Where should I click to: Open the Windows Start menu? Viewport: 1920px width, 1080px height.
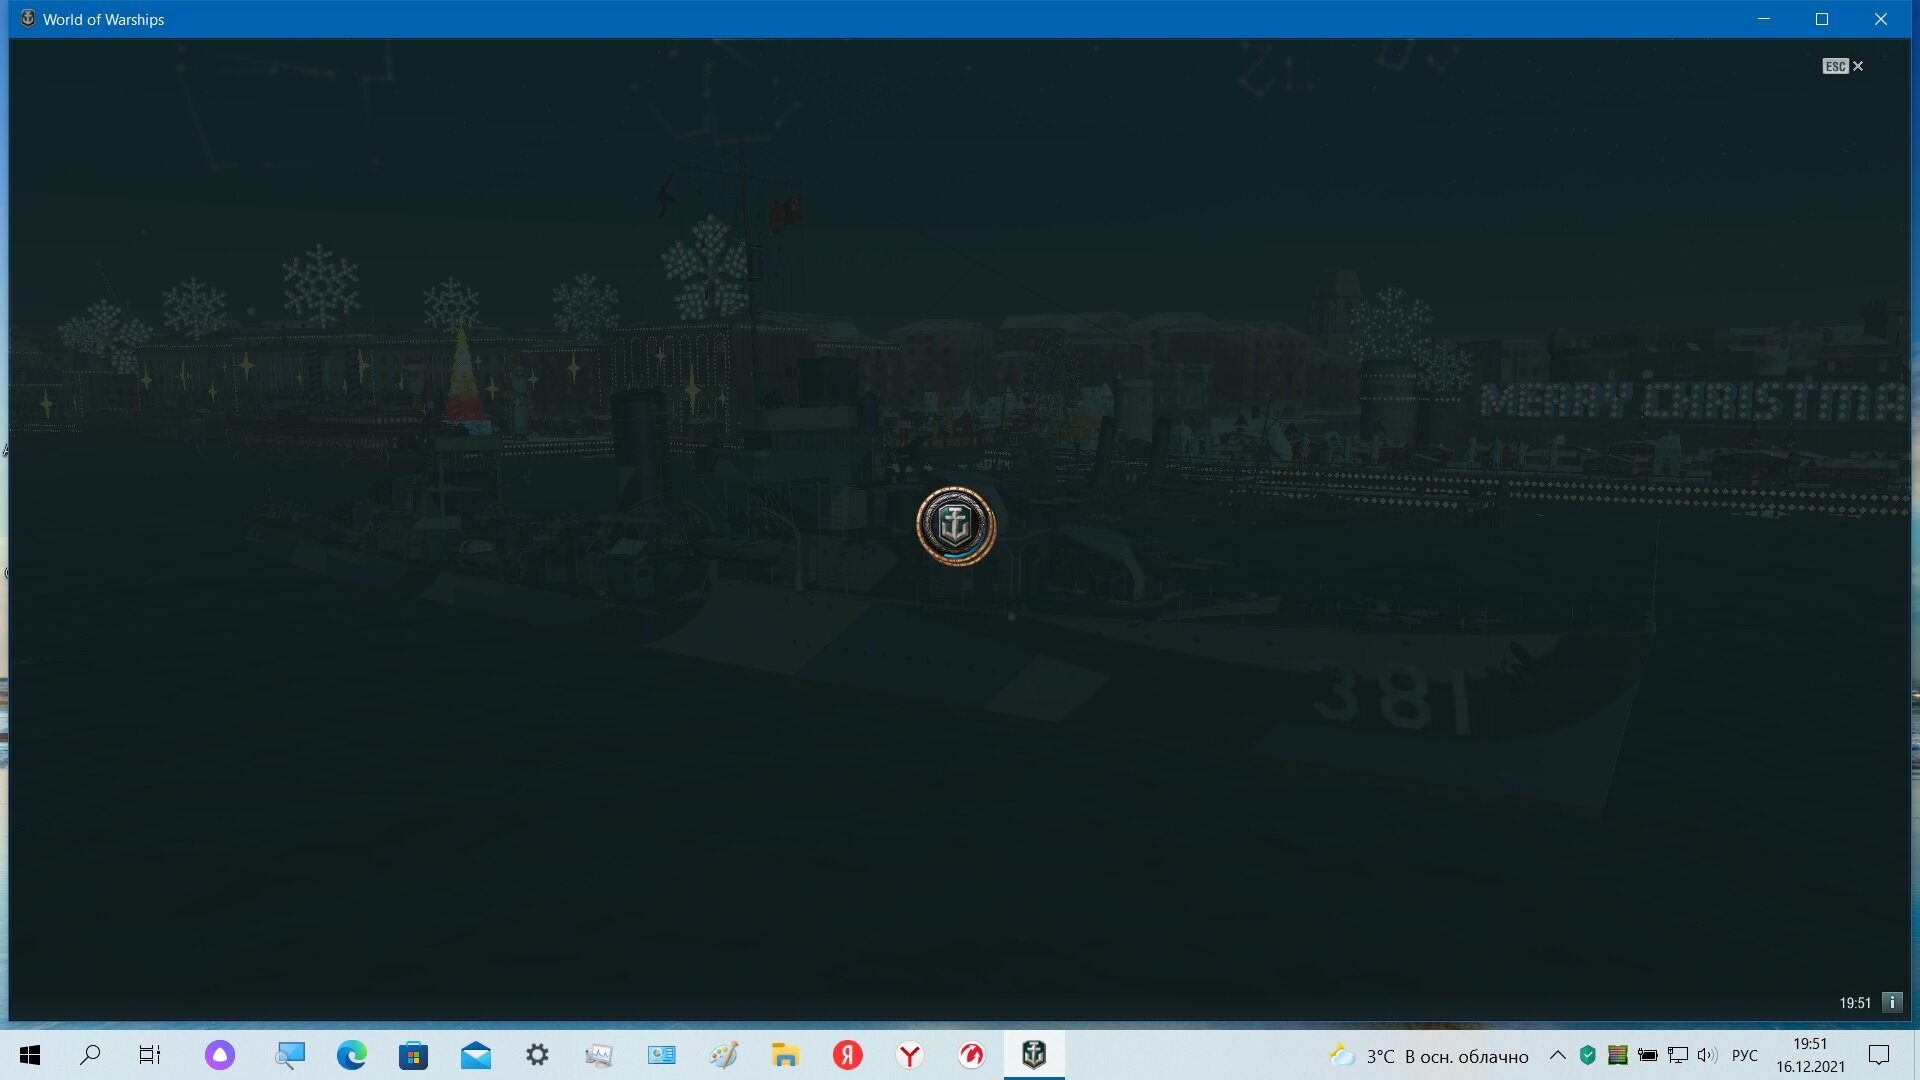30,1055
